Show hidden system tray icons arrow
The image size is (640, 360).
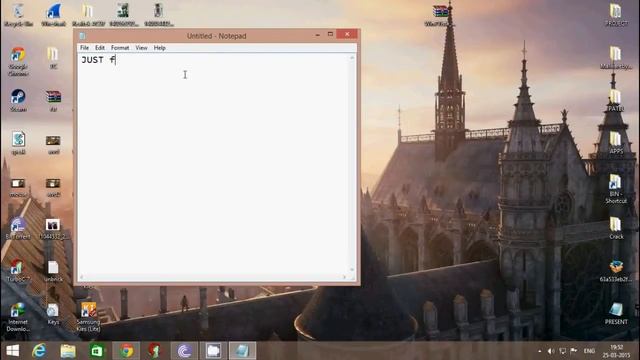540,351
